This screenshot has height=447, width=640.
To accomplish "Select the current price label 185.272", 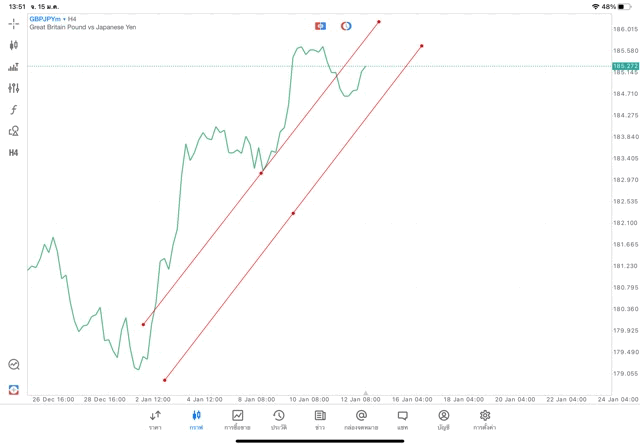I will 624,66.
